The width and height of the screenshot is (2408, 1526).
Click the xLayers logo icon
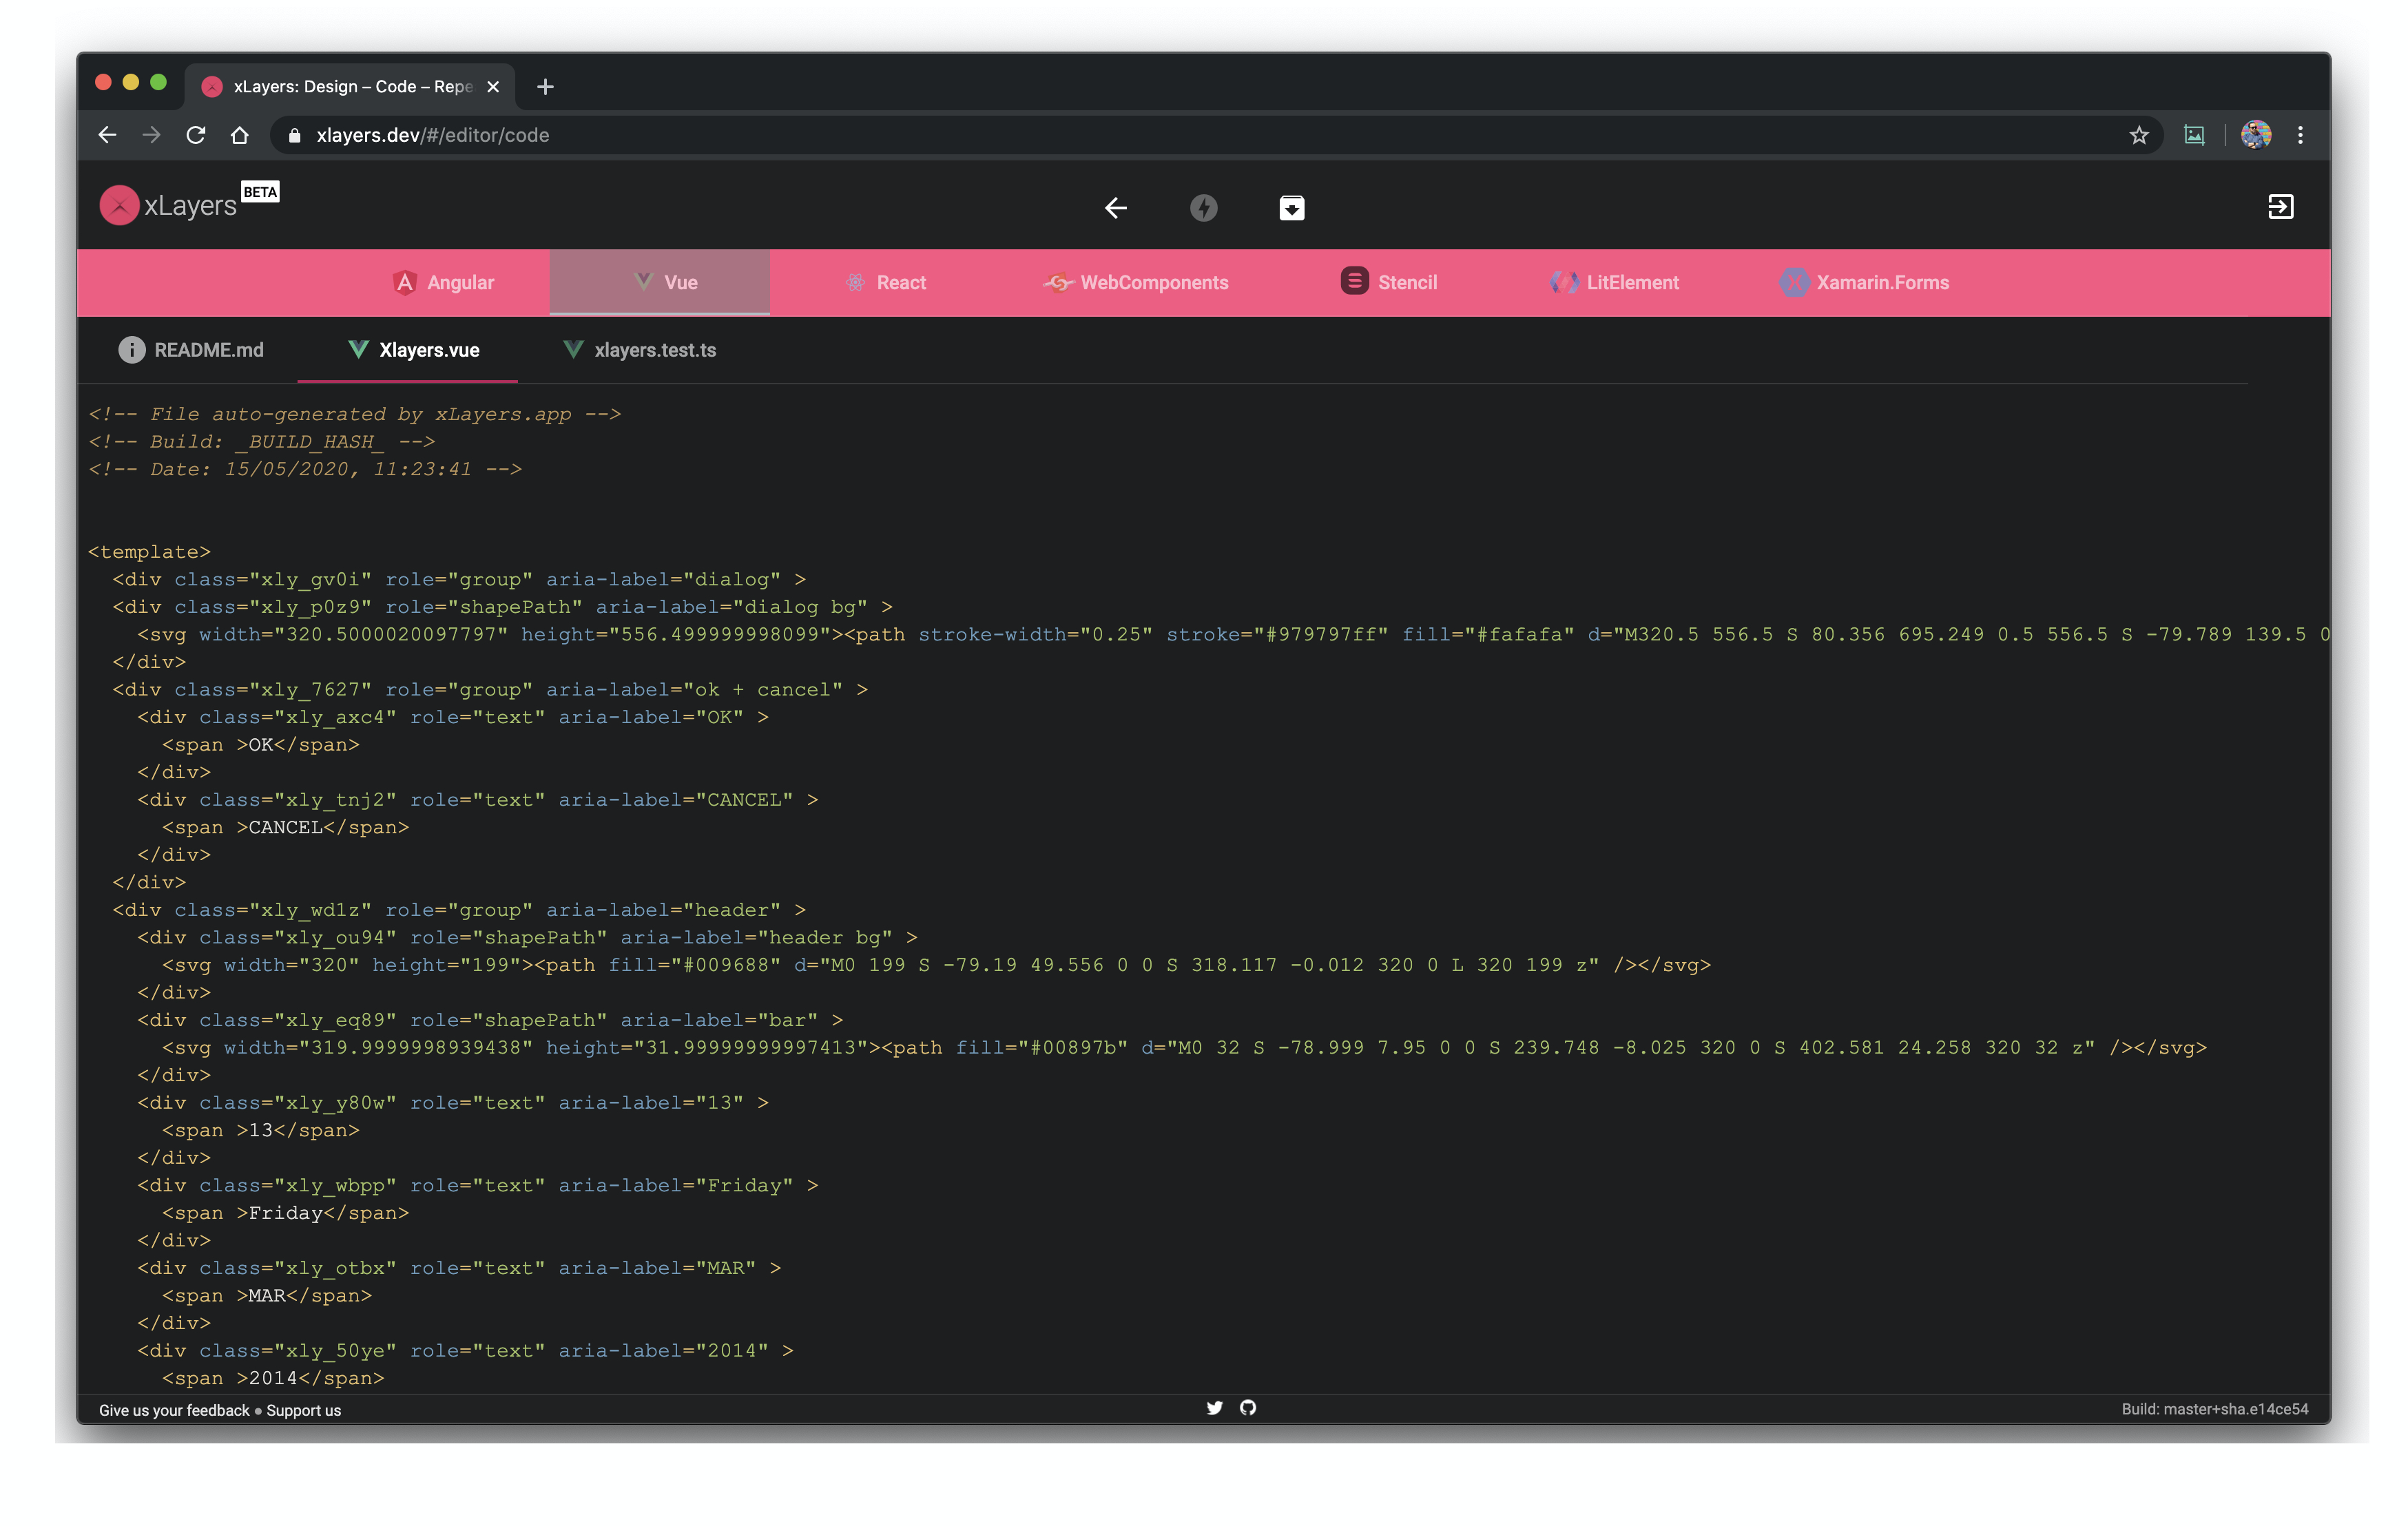point(119,206)
